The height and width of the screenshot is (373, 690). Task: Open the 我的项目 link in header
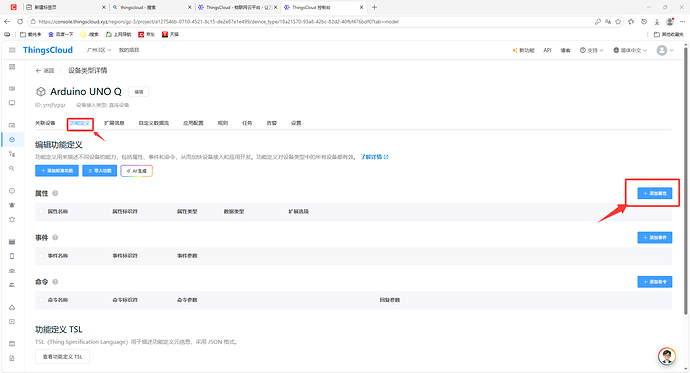point(128,50)
